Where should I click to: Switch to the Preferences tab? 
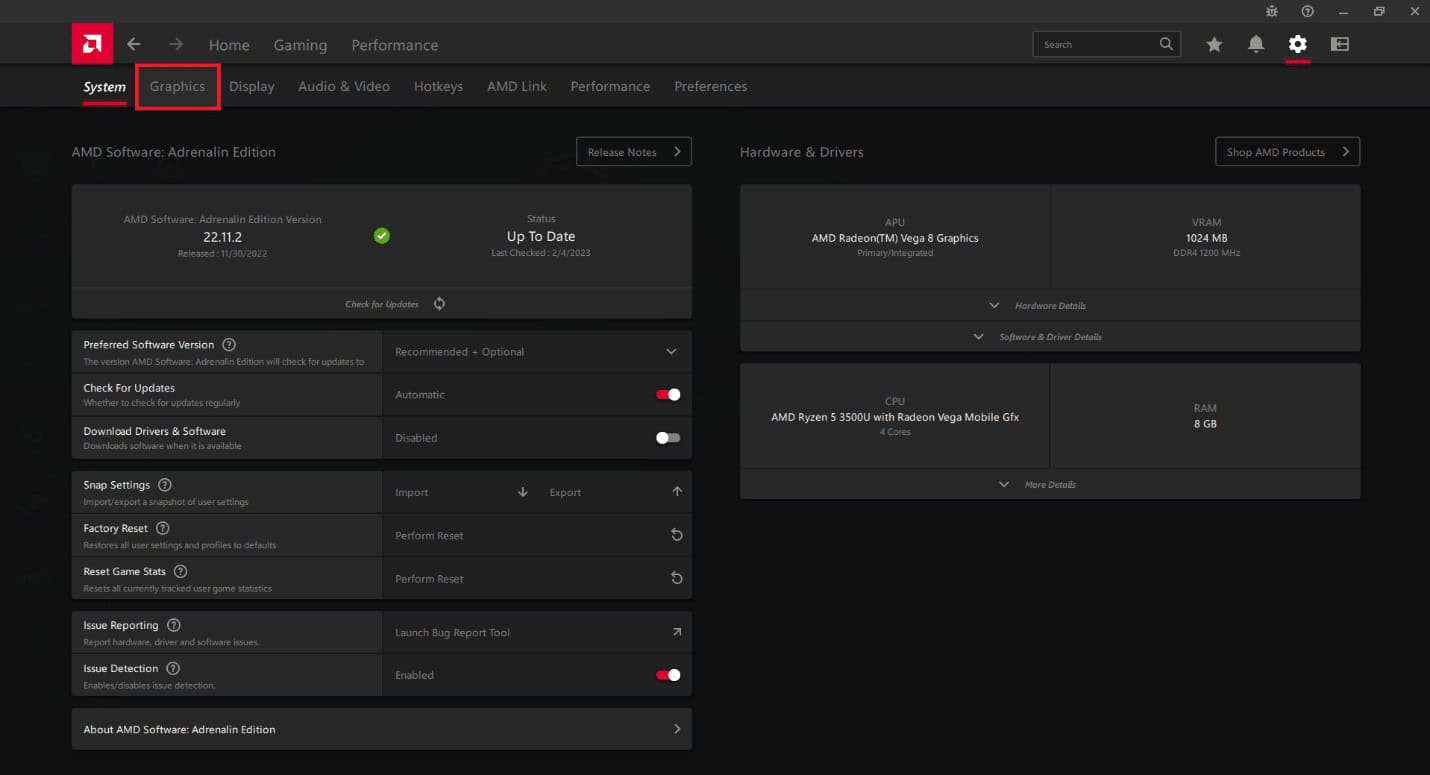pos(711,86)
